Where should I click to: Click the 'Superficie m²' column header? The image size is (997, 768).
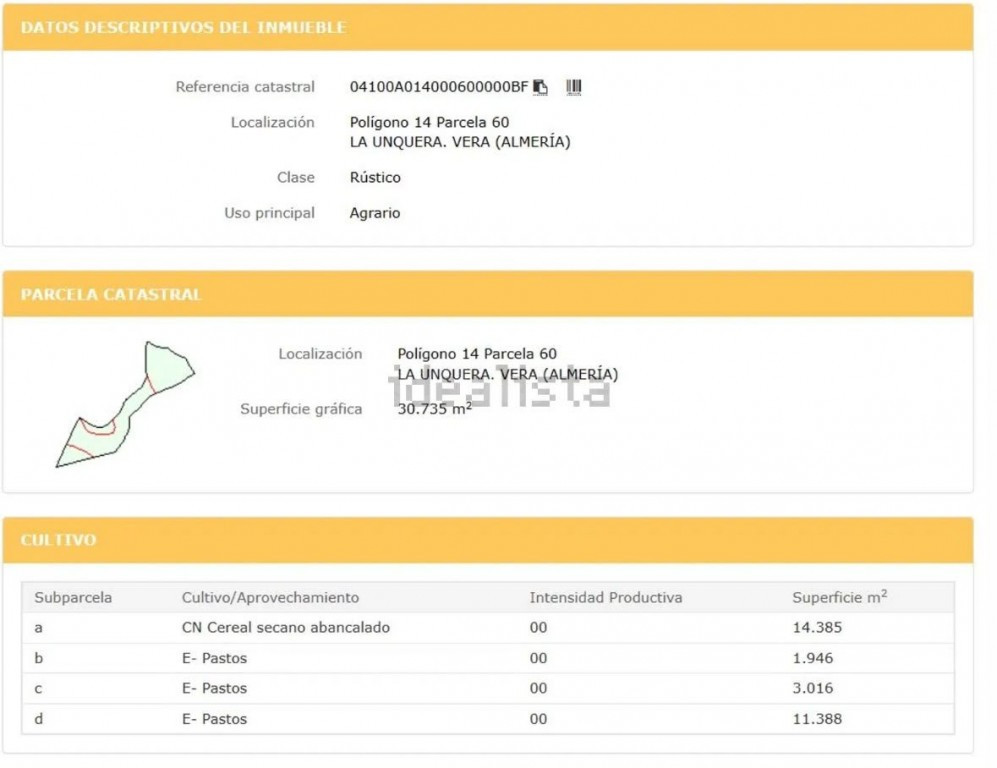coord(839,597)
